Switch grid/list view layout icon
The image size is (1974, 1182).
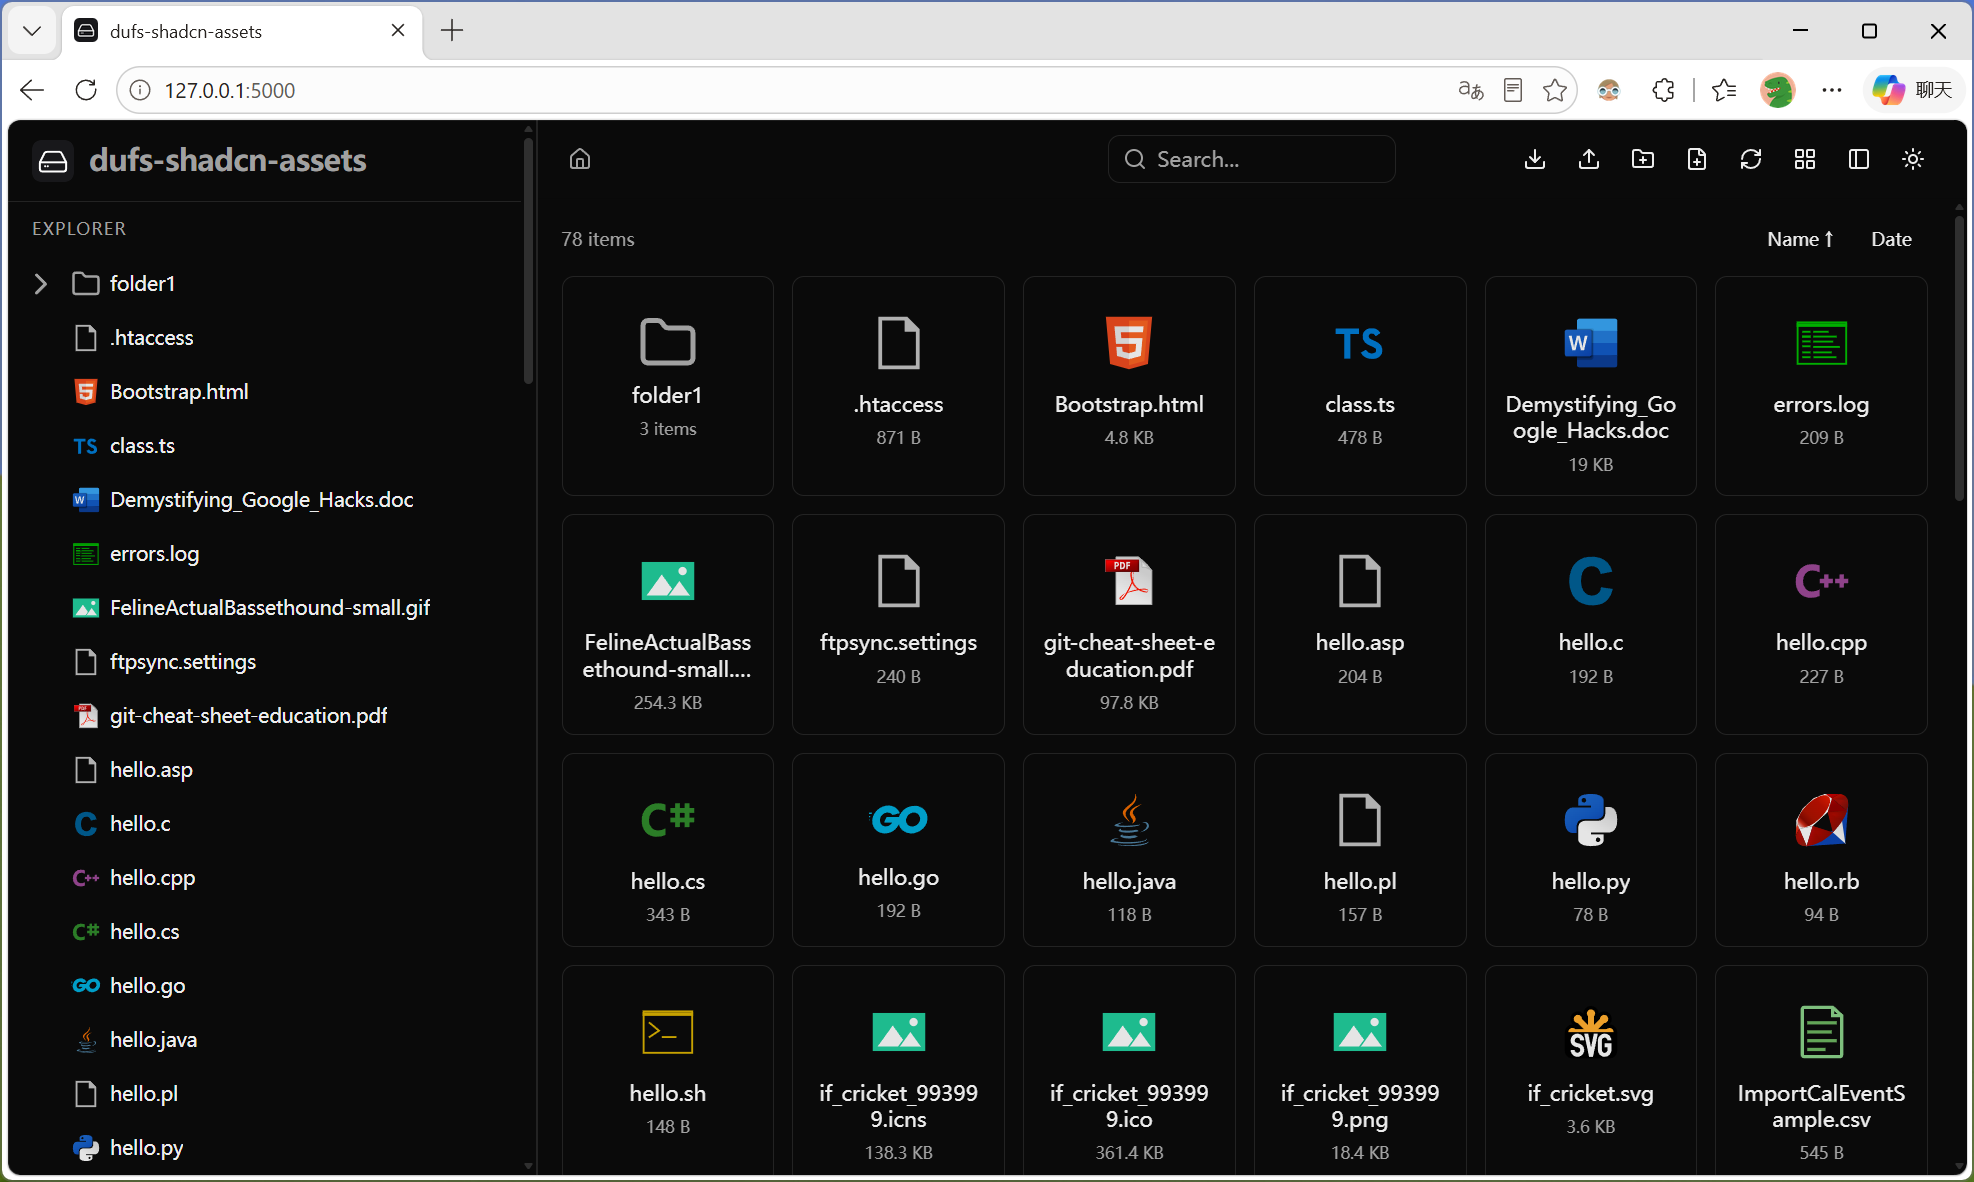tap(1805, 159)
